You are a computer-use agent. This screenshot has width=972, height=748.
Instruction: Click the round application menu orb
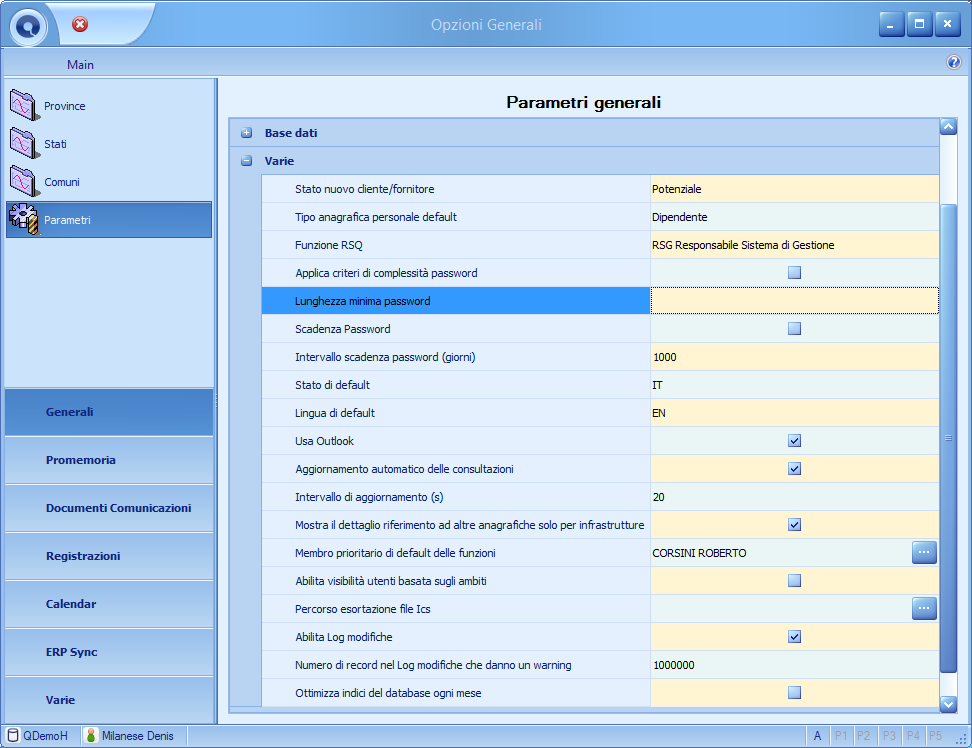[28, 26]
